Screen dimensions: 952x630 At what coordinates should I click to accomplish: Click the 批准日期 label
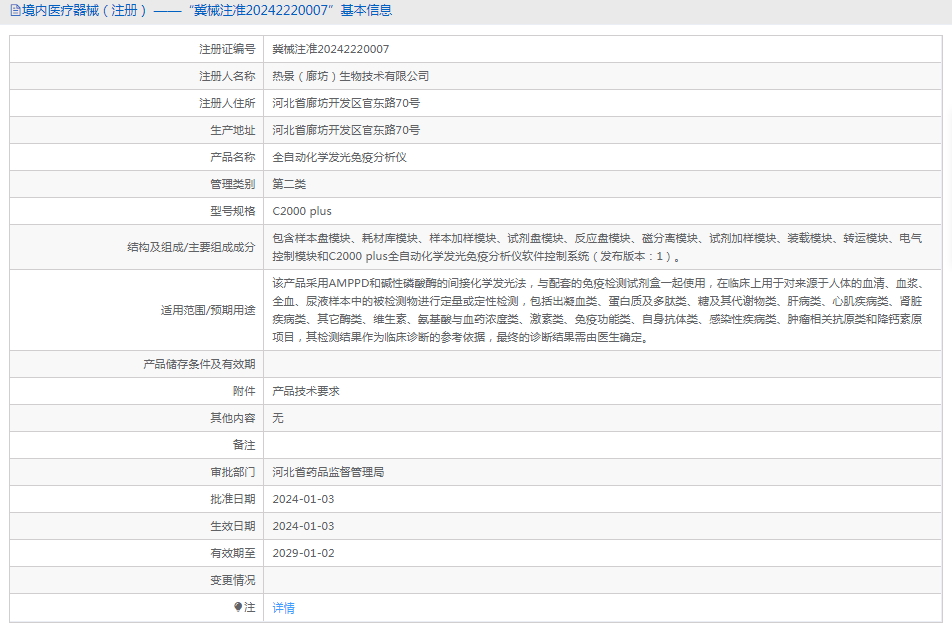(233, 499)
